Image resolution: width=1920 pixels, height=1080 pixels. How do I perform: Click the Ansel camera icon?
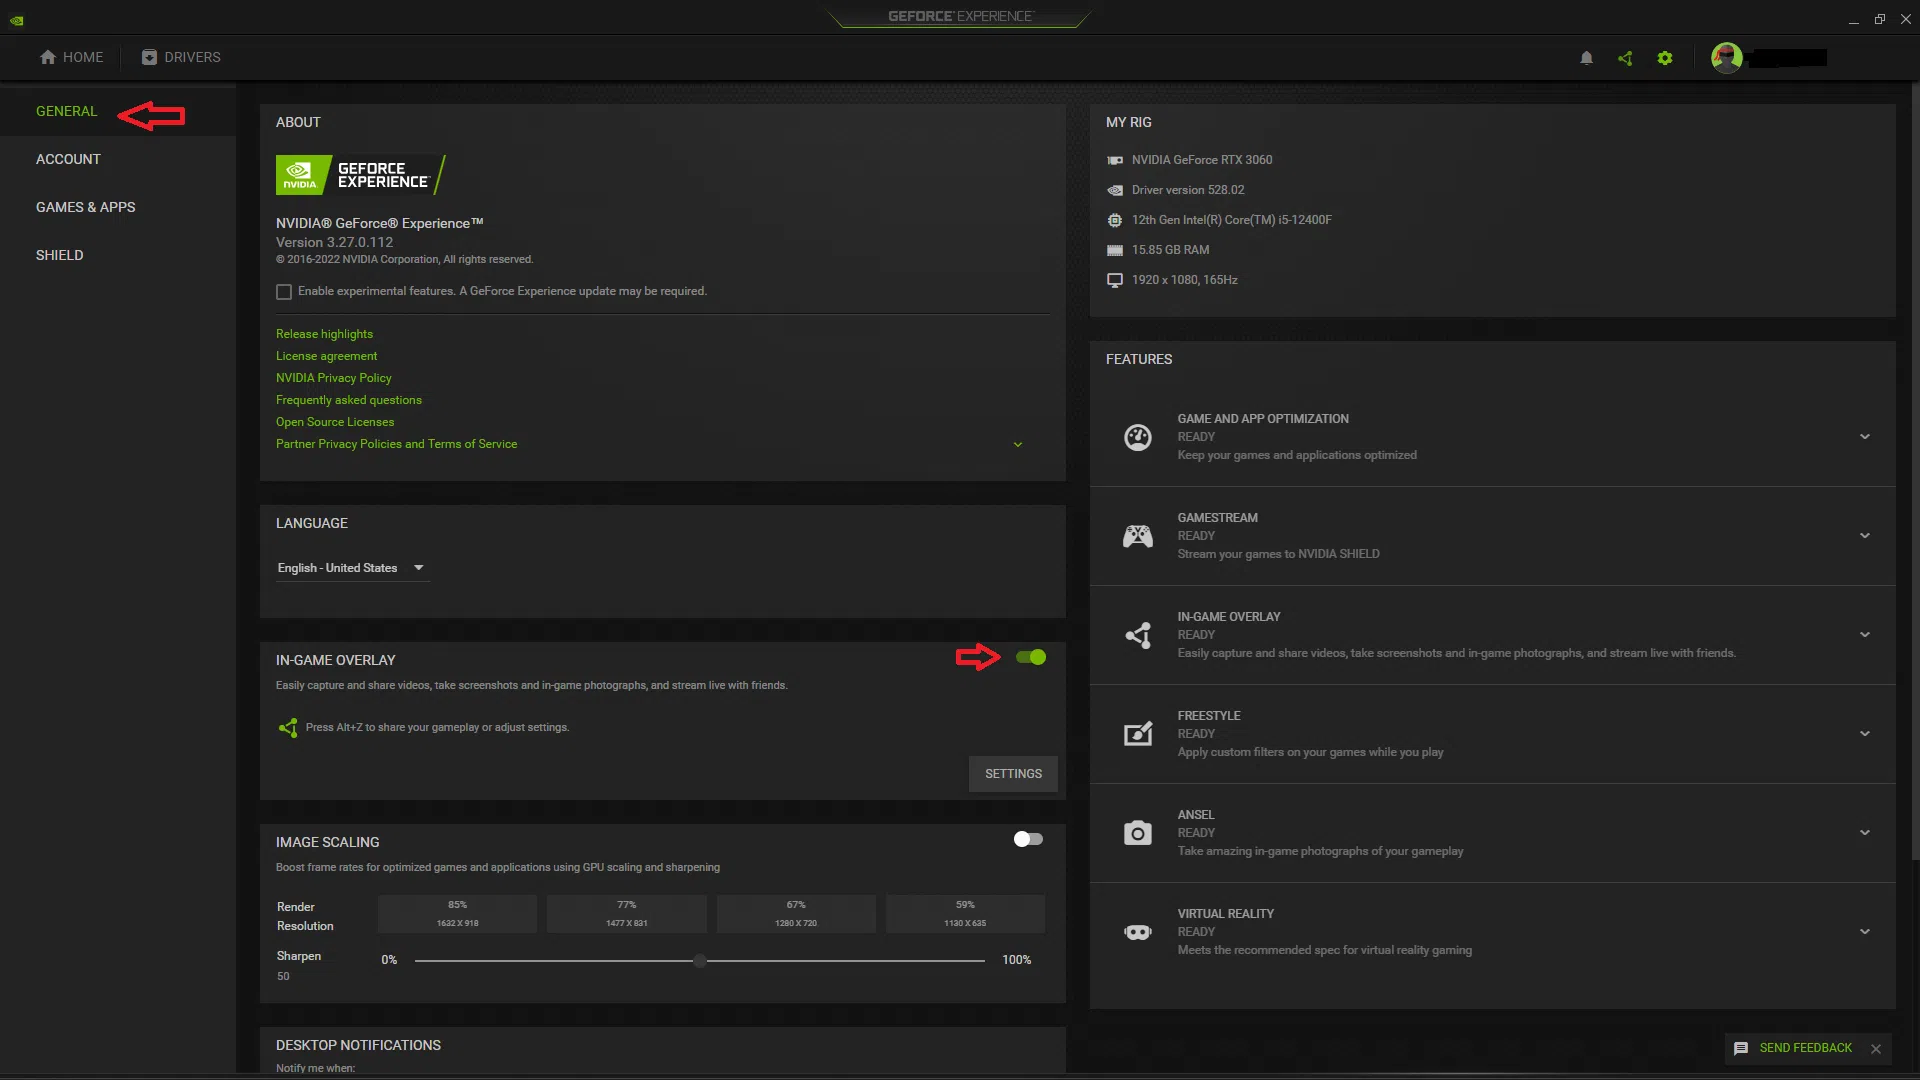(1138, 833)
